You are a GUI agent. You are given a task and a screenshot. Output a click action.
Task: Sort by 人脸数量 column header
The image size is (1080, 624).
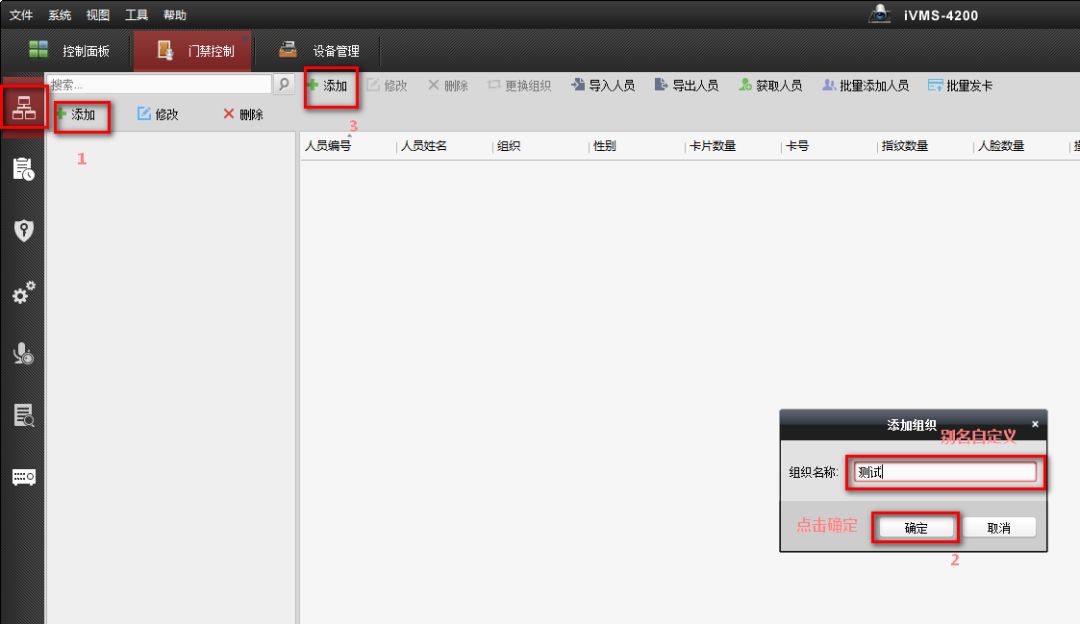coord(1001,146)
